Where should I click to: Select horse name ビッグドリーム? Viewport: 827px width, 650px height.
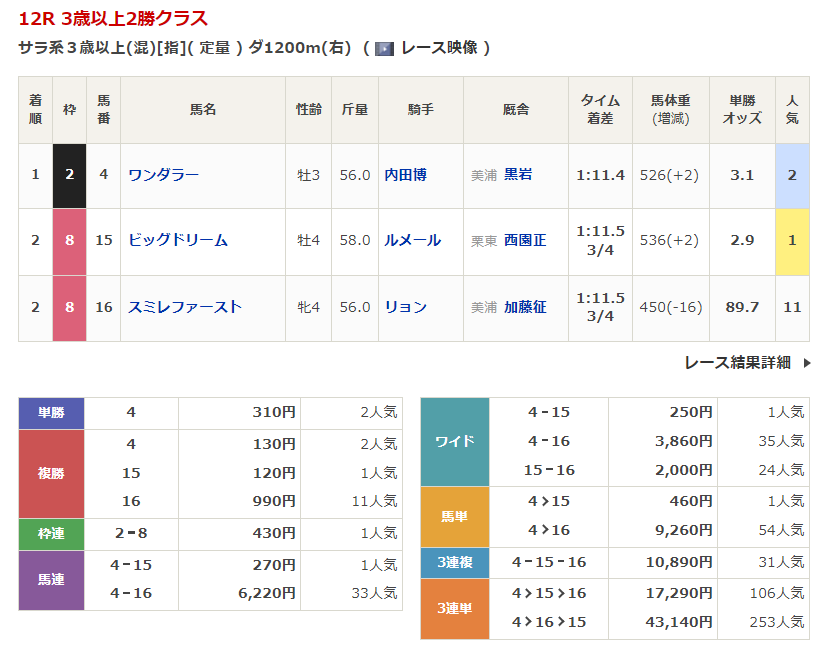coord(178,241)
